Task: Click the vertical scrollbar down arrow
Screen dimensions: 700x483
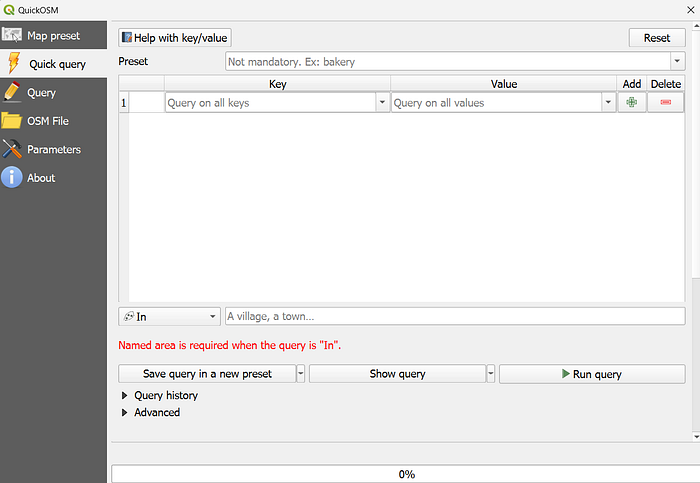Action: tap(696, 437)
